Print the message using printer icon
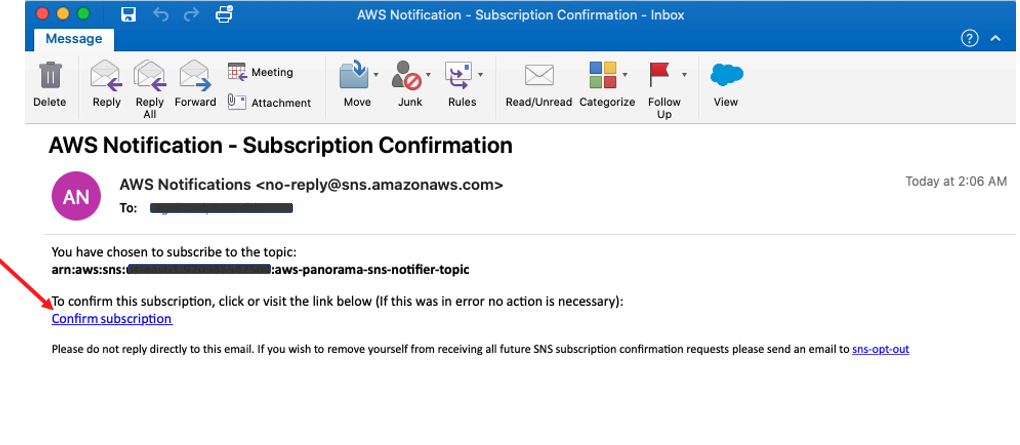Viewport: 1020px width, 445px height. pos(224,14)
